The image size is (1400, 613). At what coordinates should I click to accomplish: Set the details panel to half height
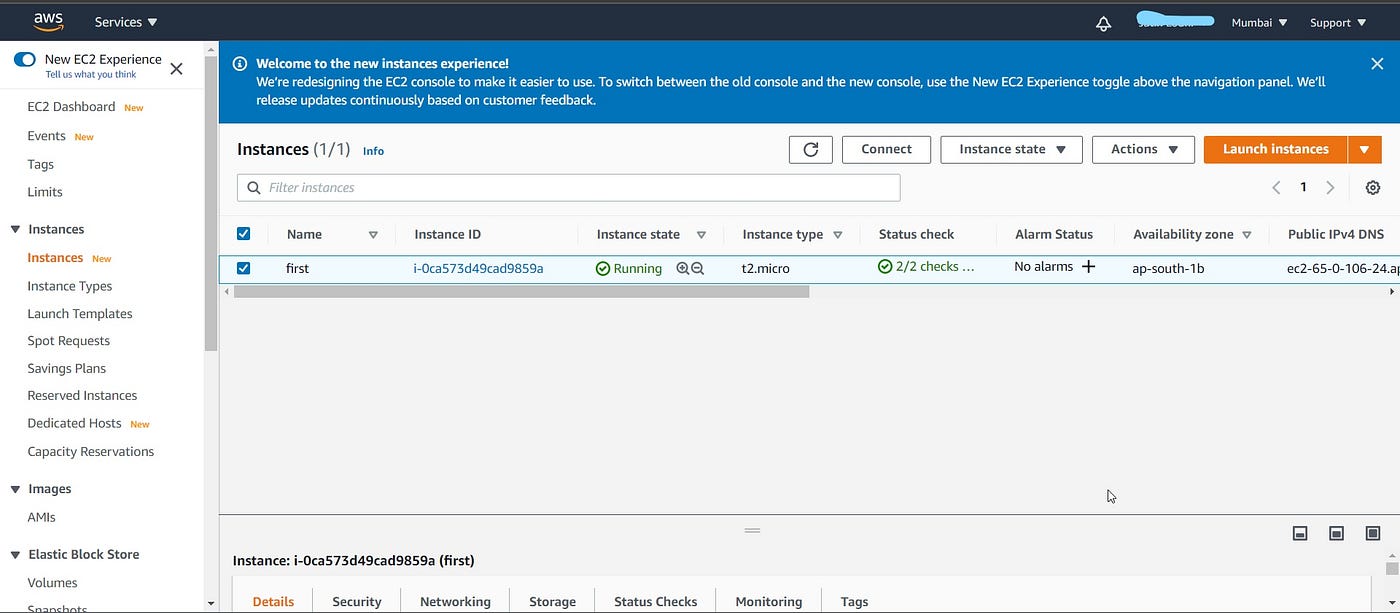tap(1336, 533)
